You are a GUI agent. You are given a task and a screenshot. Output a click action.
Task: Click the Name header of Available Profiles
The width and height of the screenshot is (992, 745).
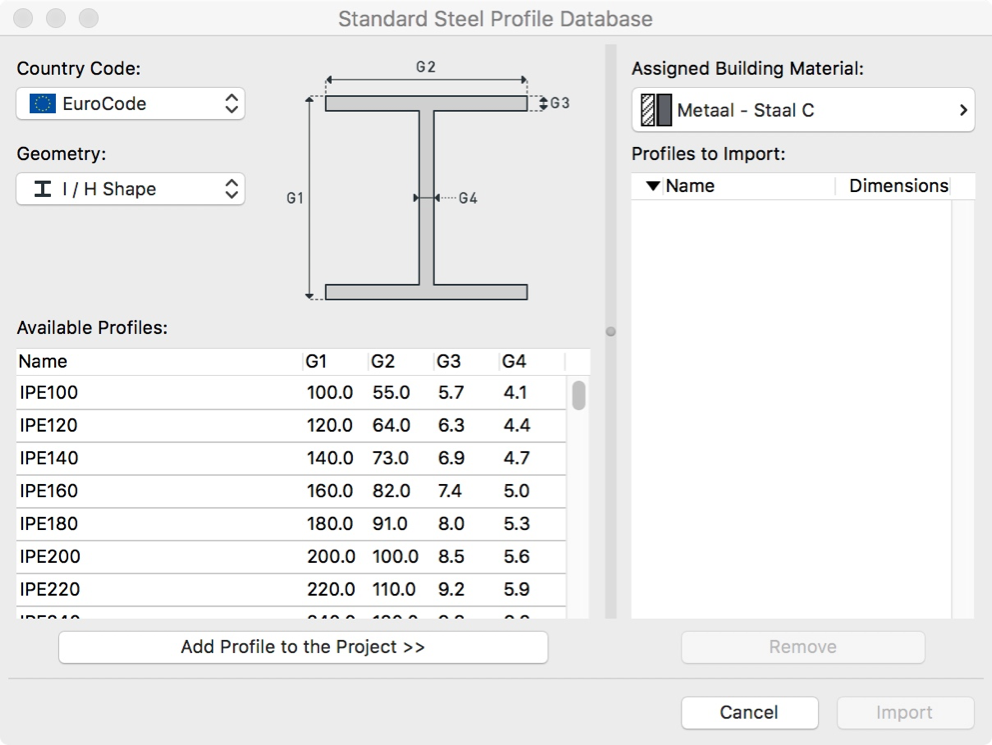(159, 362)
